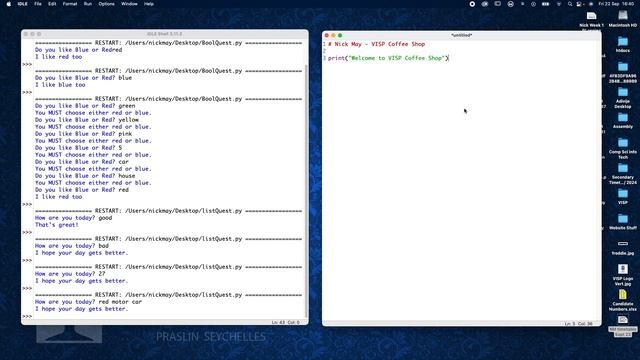640x360 pixels.
Task: Open the Apple menu
Action: [9, 4]
